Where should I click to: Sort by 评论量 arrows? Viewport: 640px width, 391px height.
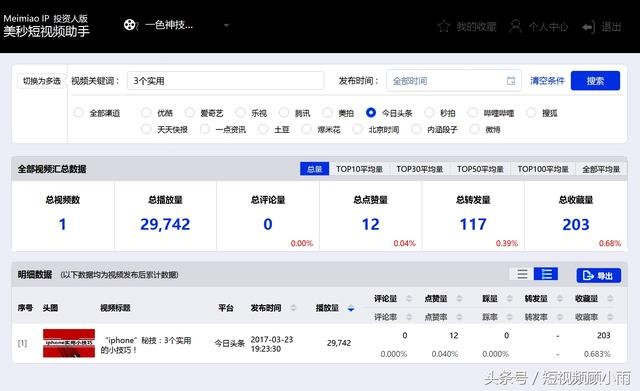point(409,299)
